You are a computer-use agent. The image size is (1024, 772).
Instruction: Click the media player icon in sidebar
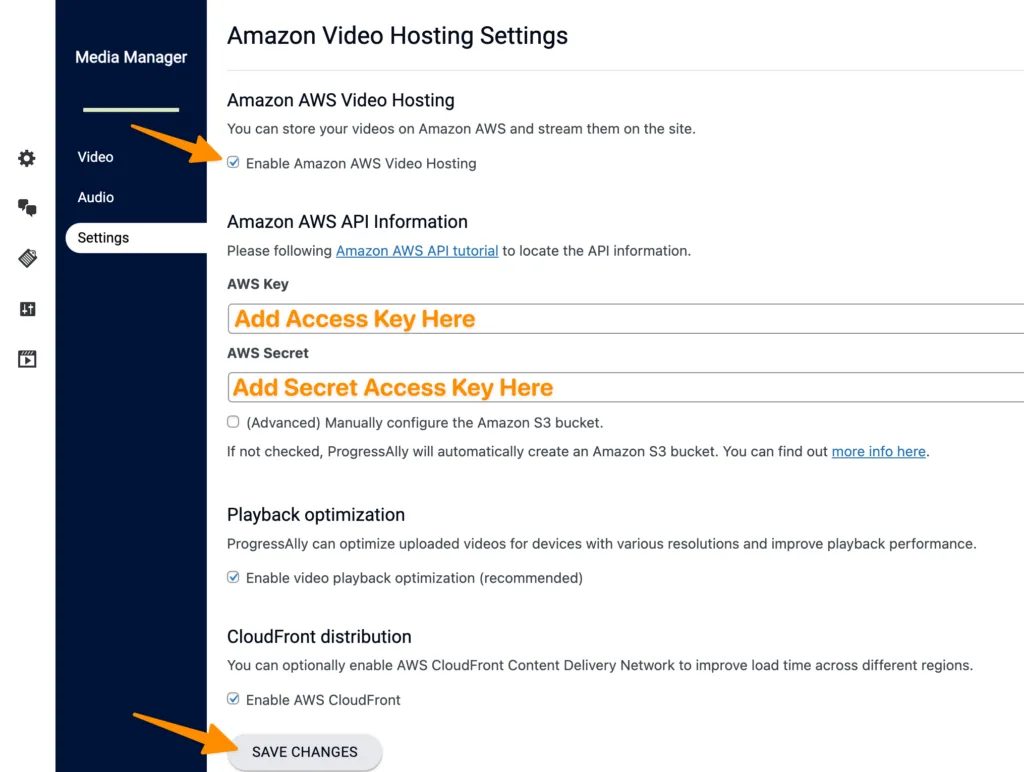[27, 359]
